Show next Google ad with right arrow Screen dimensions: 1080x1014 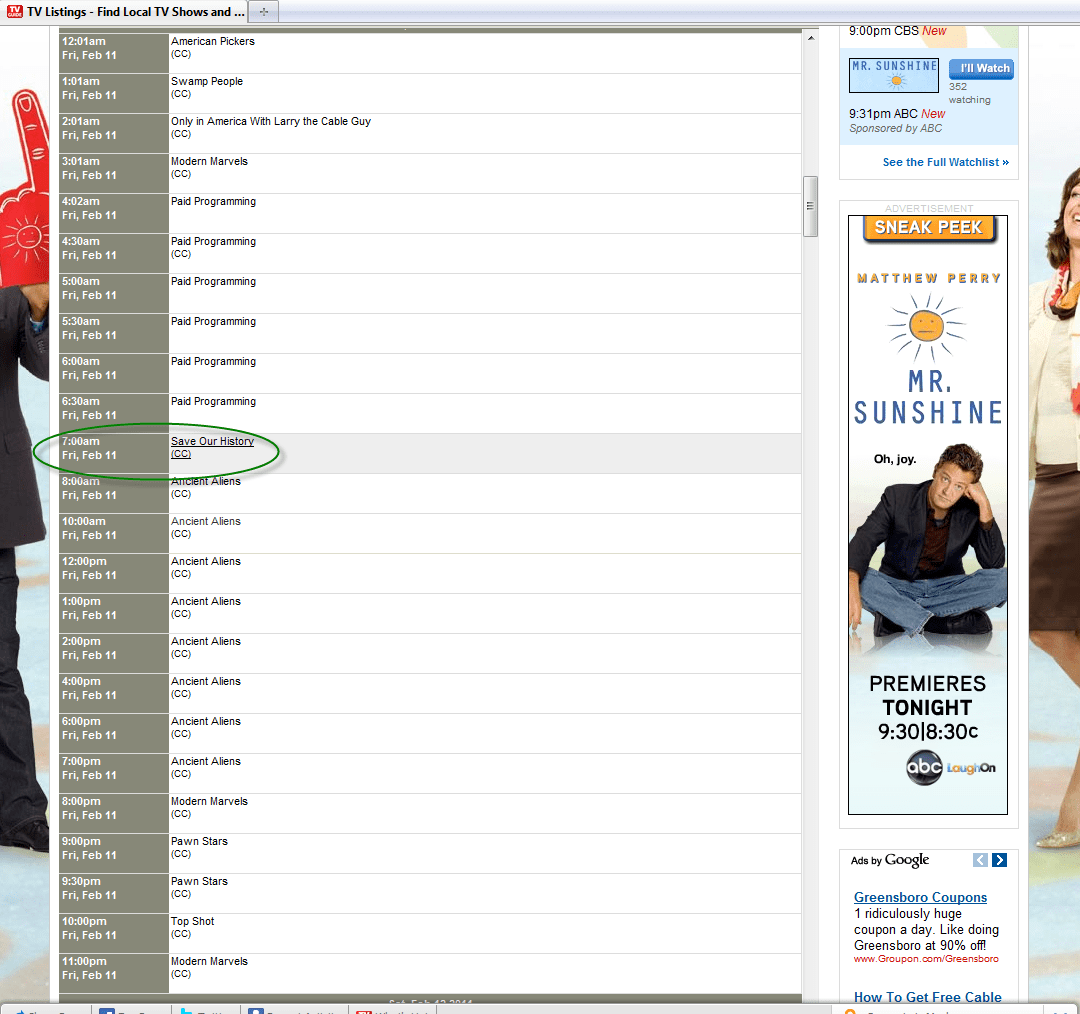point(999,860)
